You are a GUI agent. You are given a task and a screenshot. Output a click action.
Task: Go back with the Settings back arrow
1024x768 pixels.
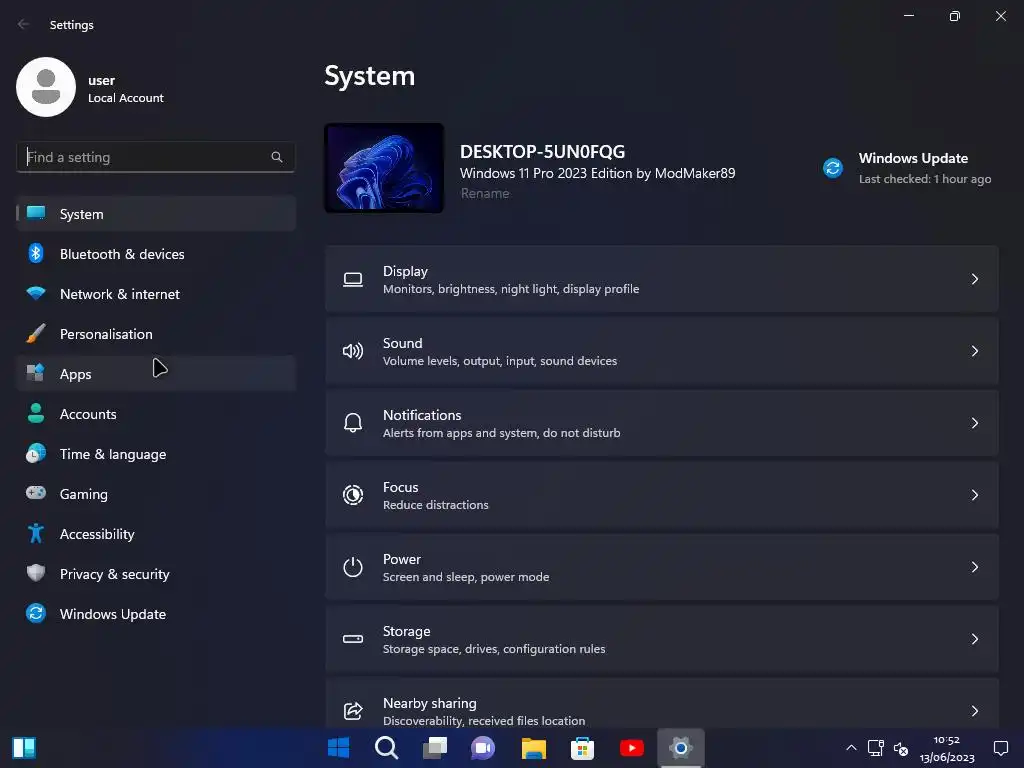[x=24, y=24]
